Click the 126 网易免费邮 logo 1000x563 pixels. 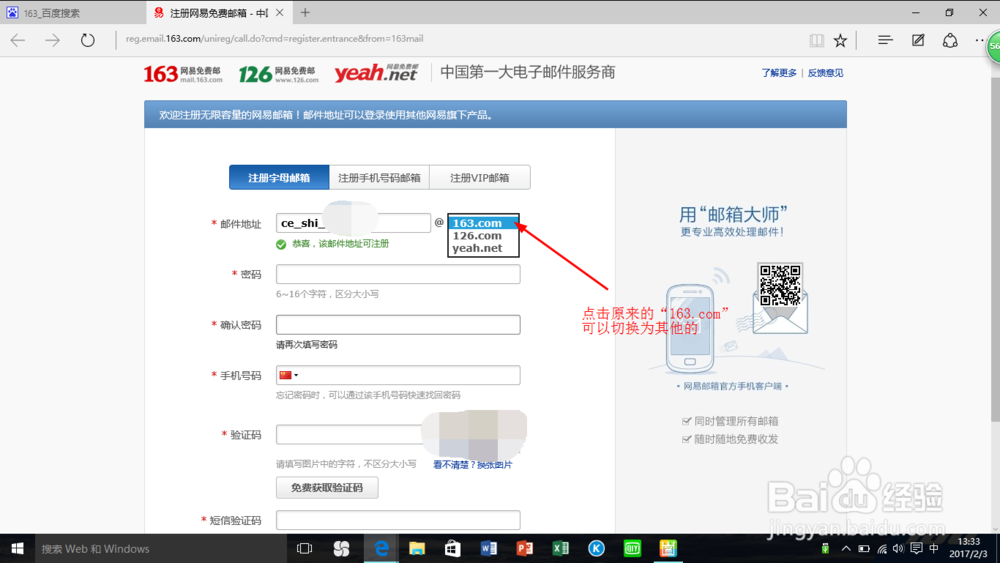pos(278,74)
